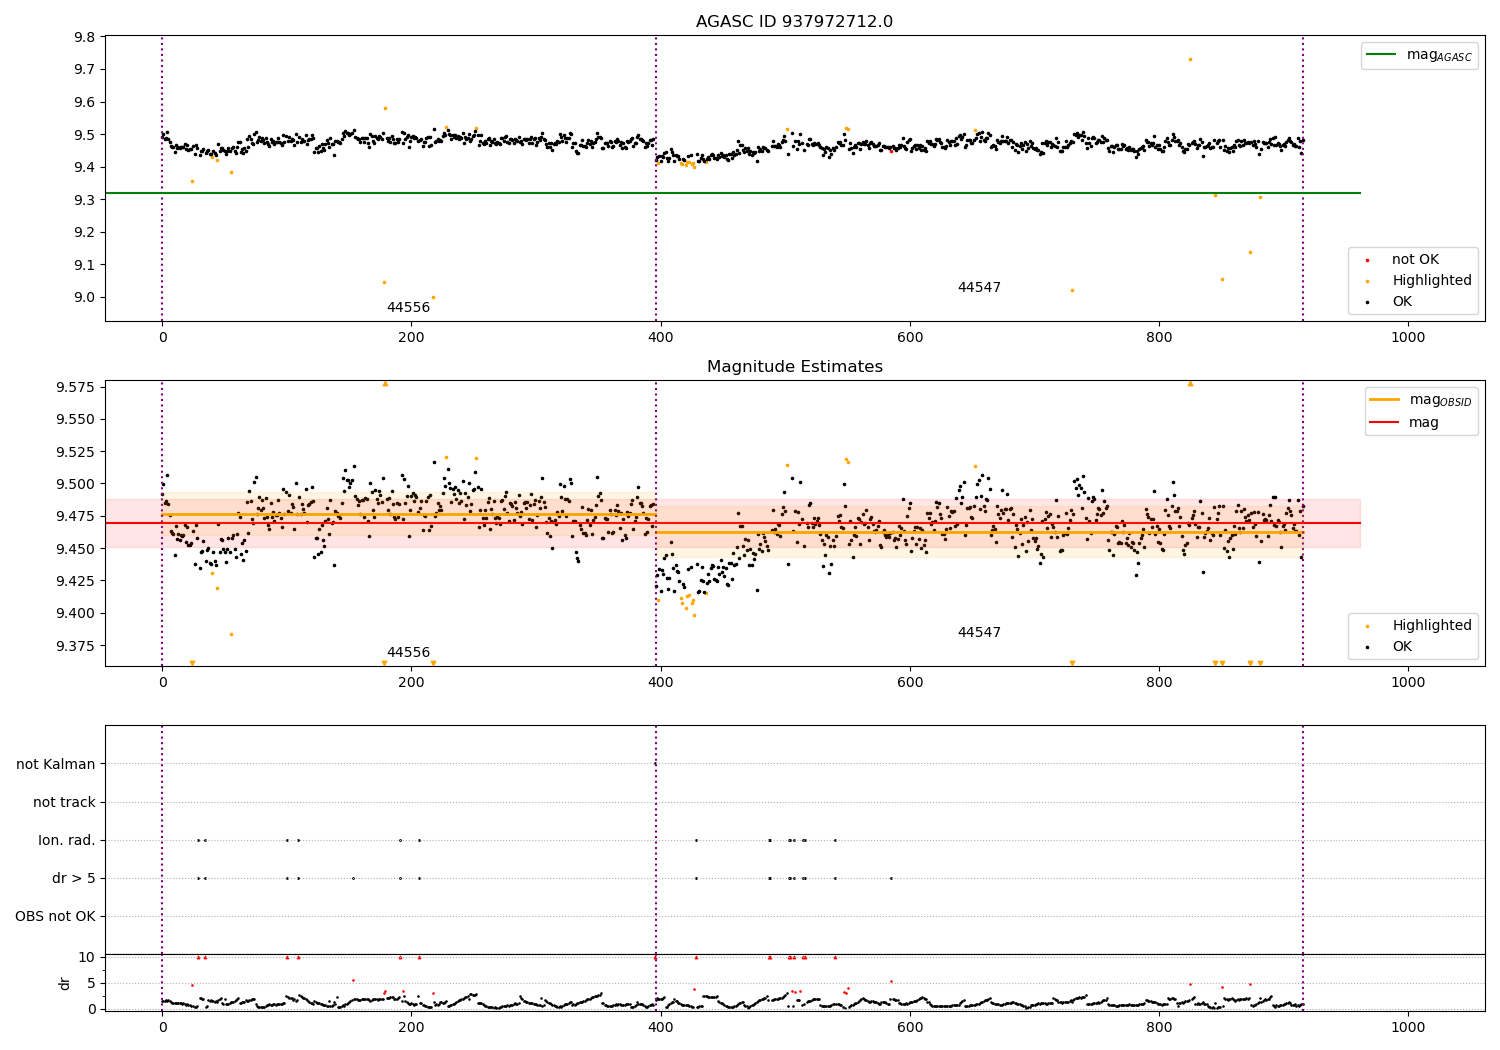Click the 10 tick label on dr axis

87,958
